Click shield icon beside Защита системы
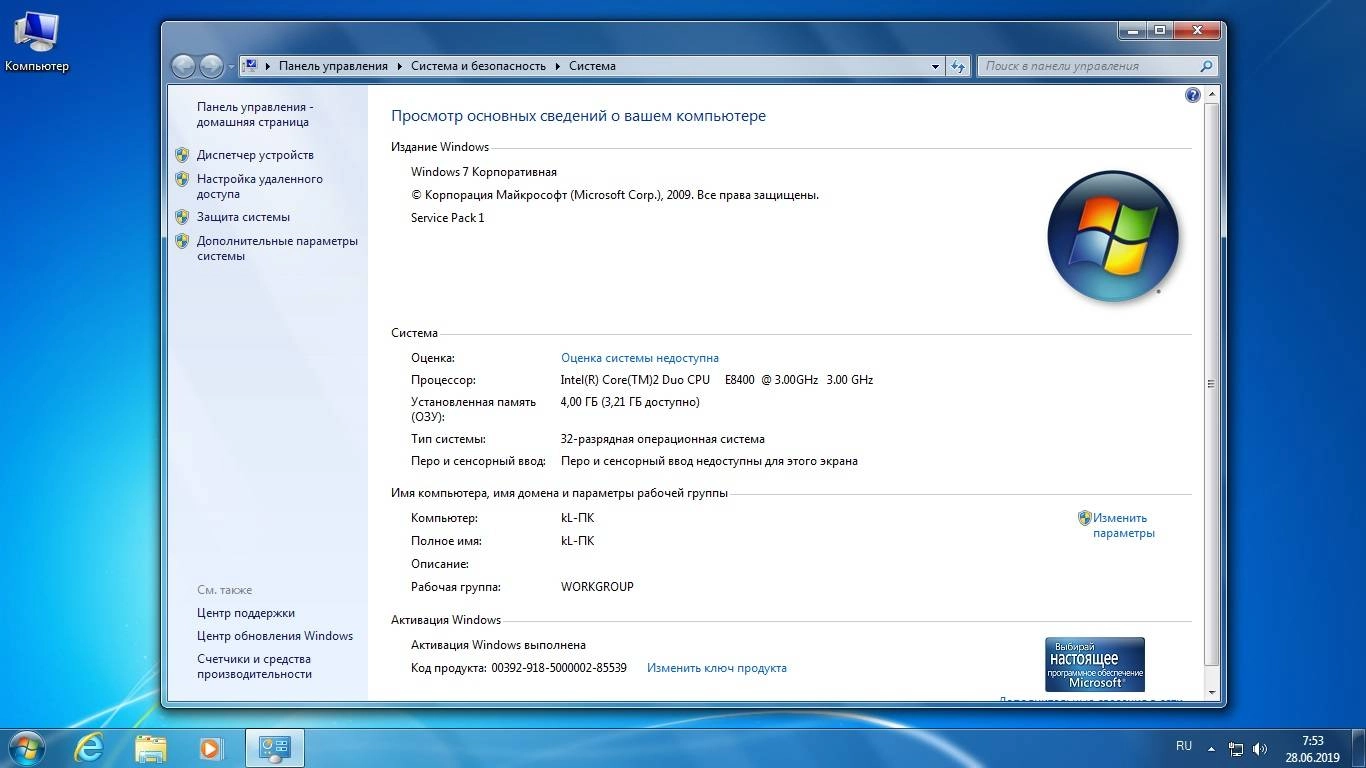Image resolution: width=1366 pixels, height=768 pixels. [x=182, y=217]
